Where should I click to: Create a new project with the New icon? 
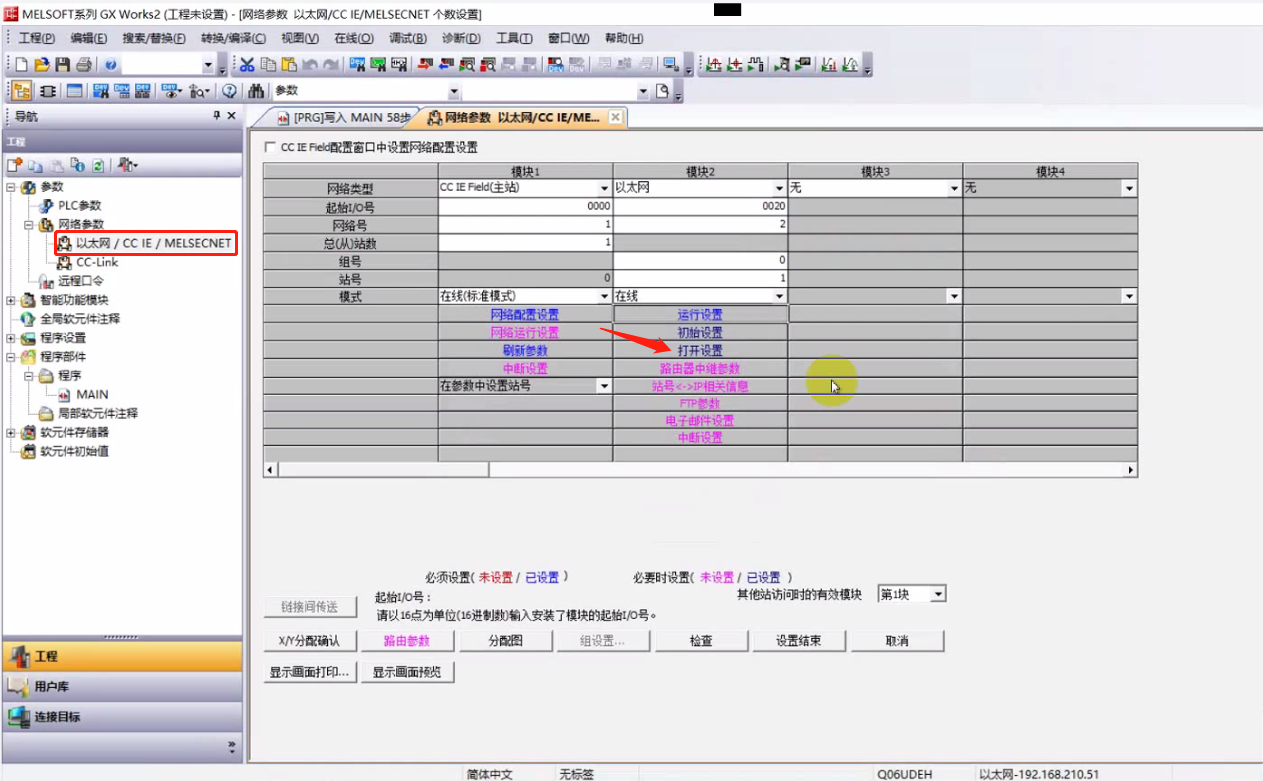[x=22, y=65]
